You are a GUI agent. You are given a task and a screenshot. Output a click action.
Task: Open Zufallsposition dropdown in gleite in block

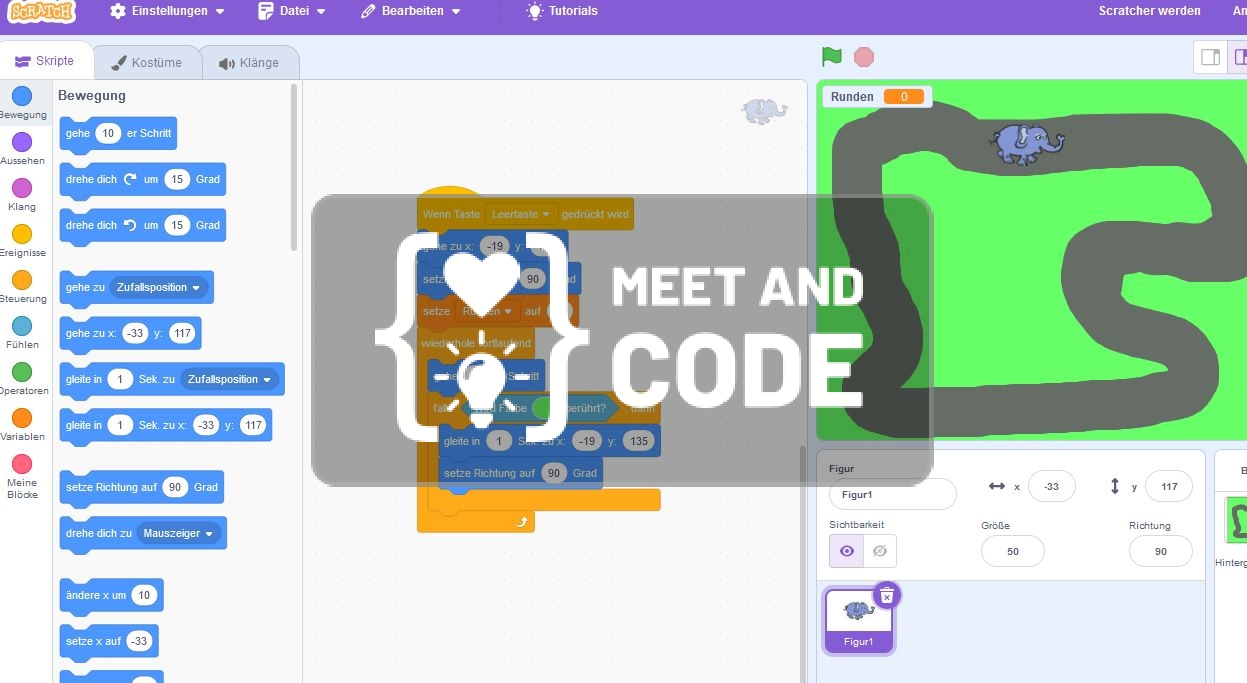229,379
